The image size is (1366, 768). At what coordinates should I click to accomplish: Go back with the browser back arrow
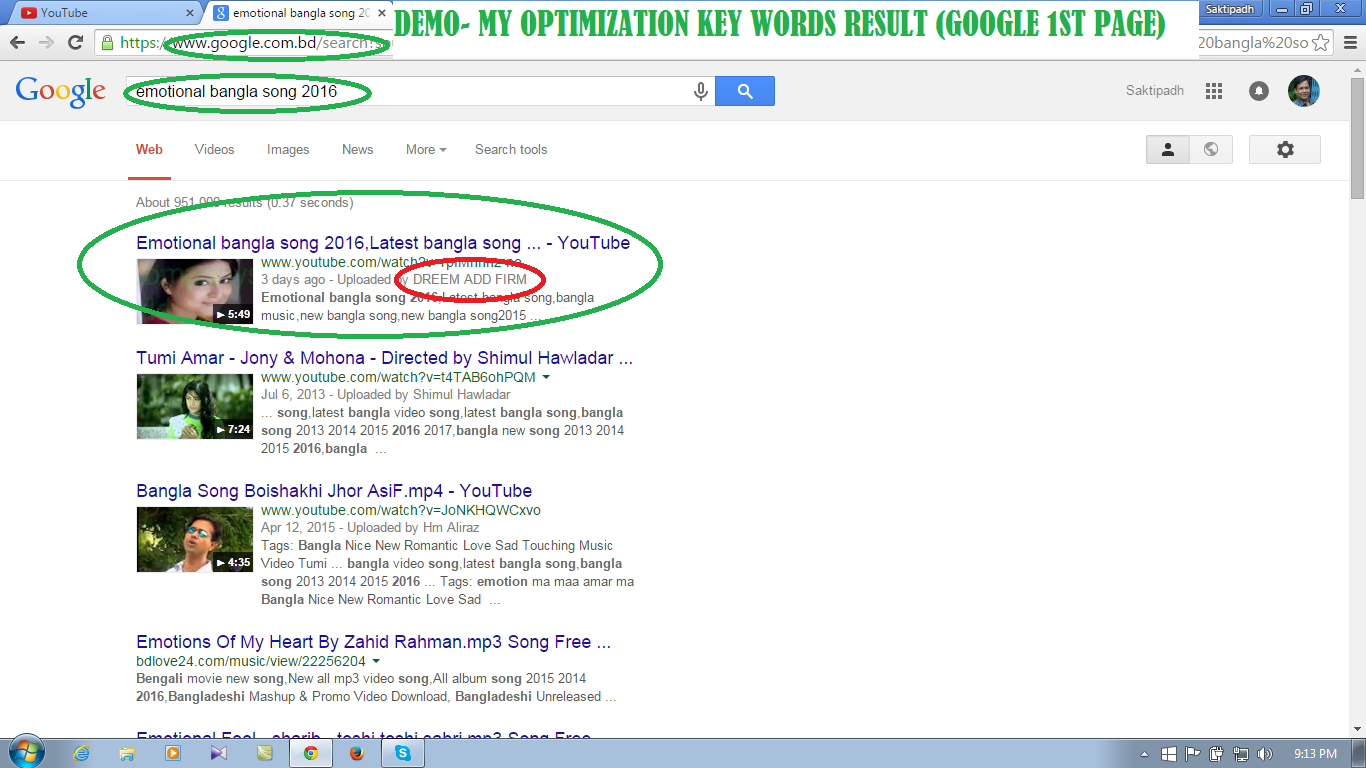coord(18,42)
